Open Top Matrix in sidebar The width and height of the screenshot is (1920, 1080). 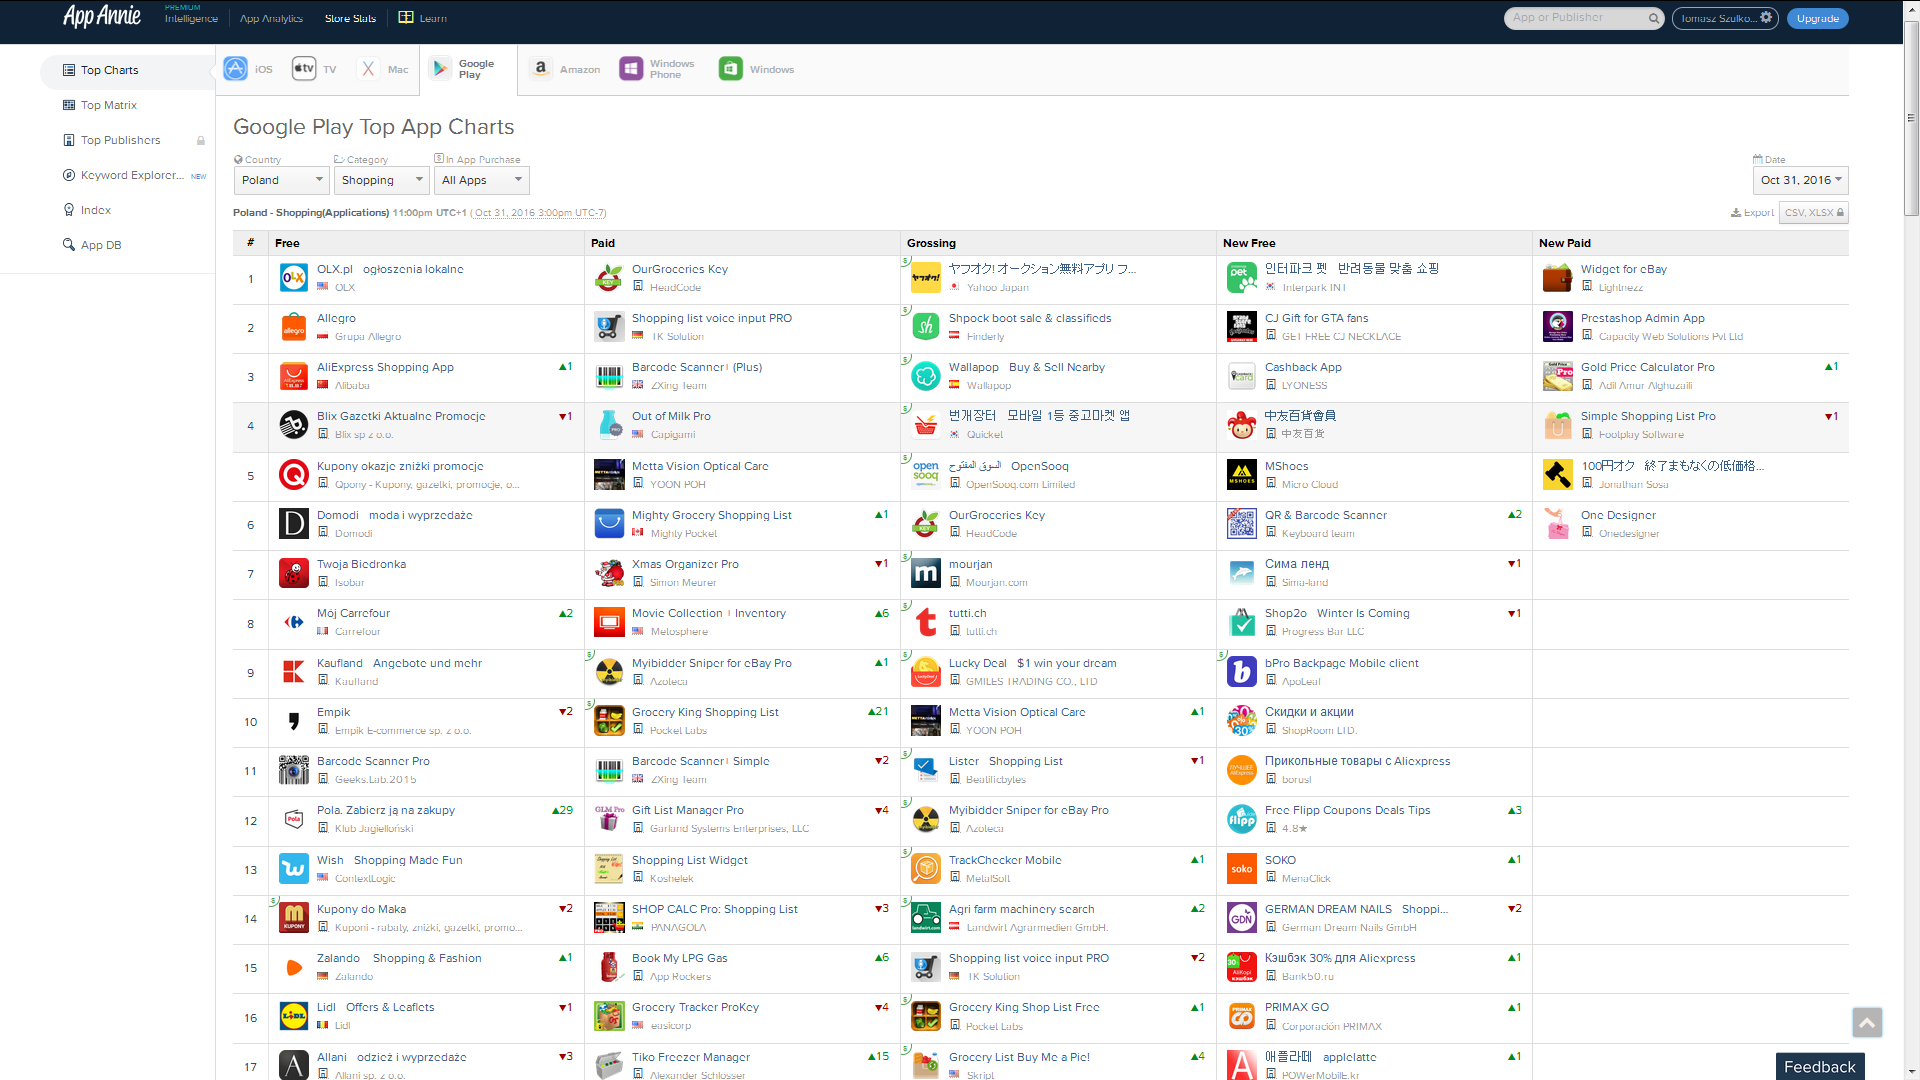[x=108, y=105]
